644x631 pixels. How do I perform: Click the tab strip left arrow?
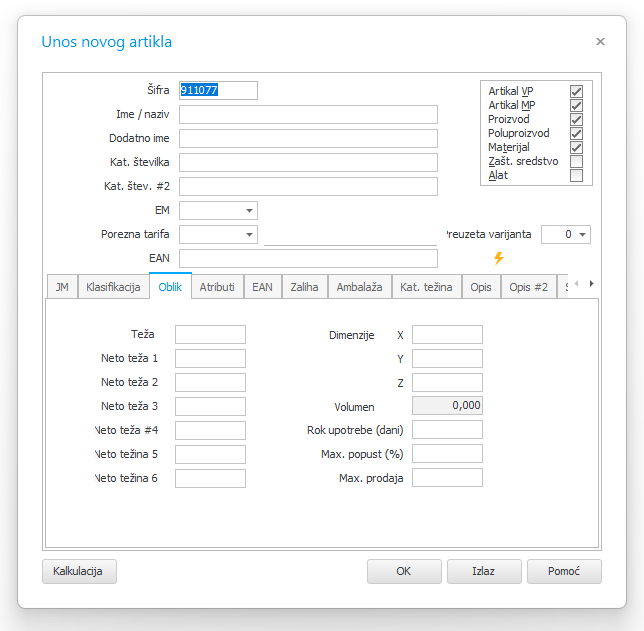tap(576, 283)
